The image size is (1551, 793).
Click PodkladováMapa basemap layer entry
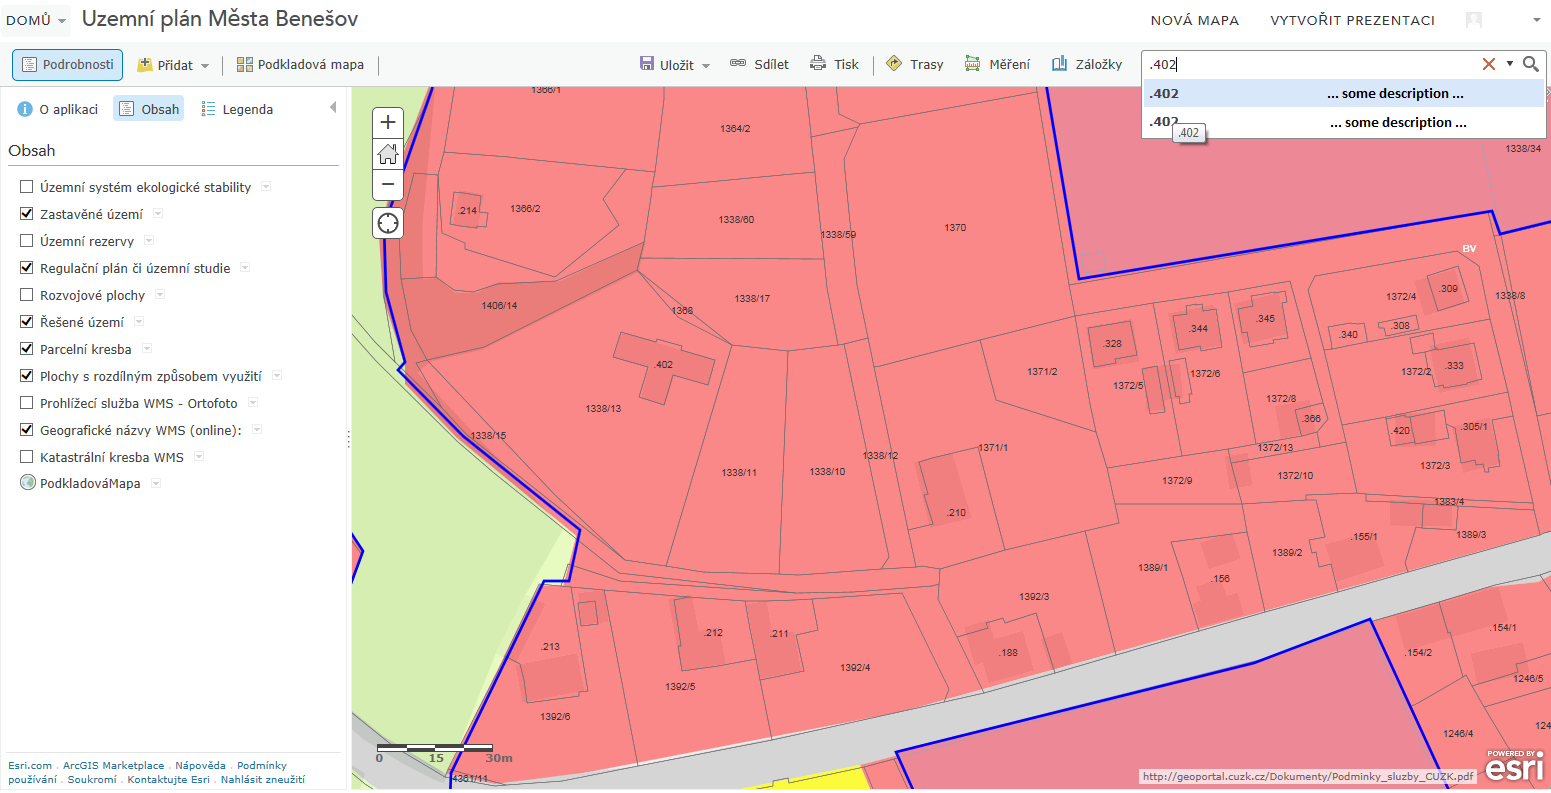[x=90, y=484]
